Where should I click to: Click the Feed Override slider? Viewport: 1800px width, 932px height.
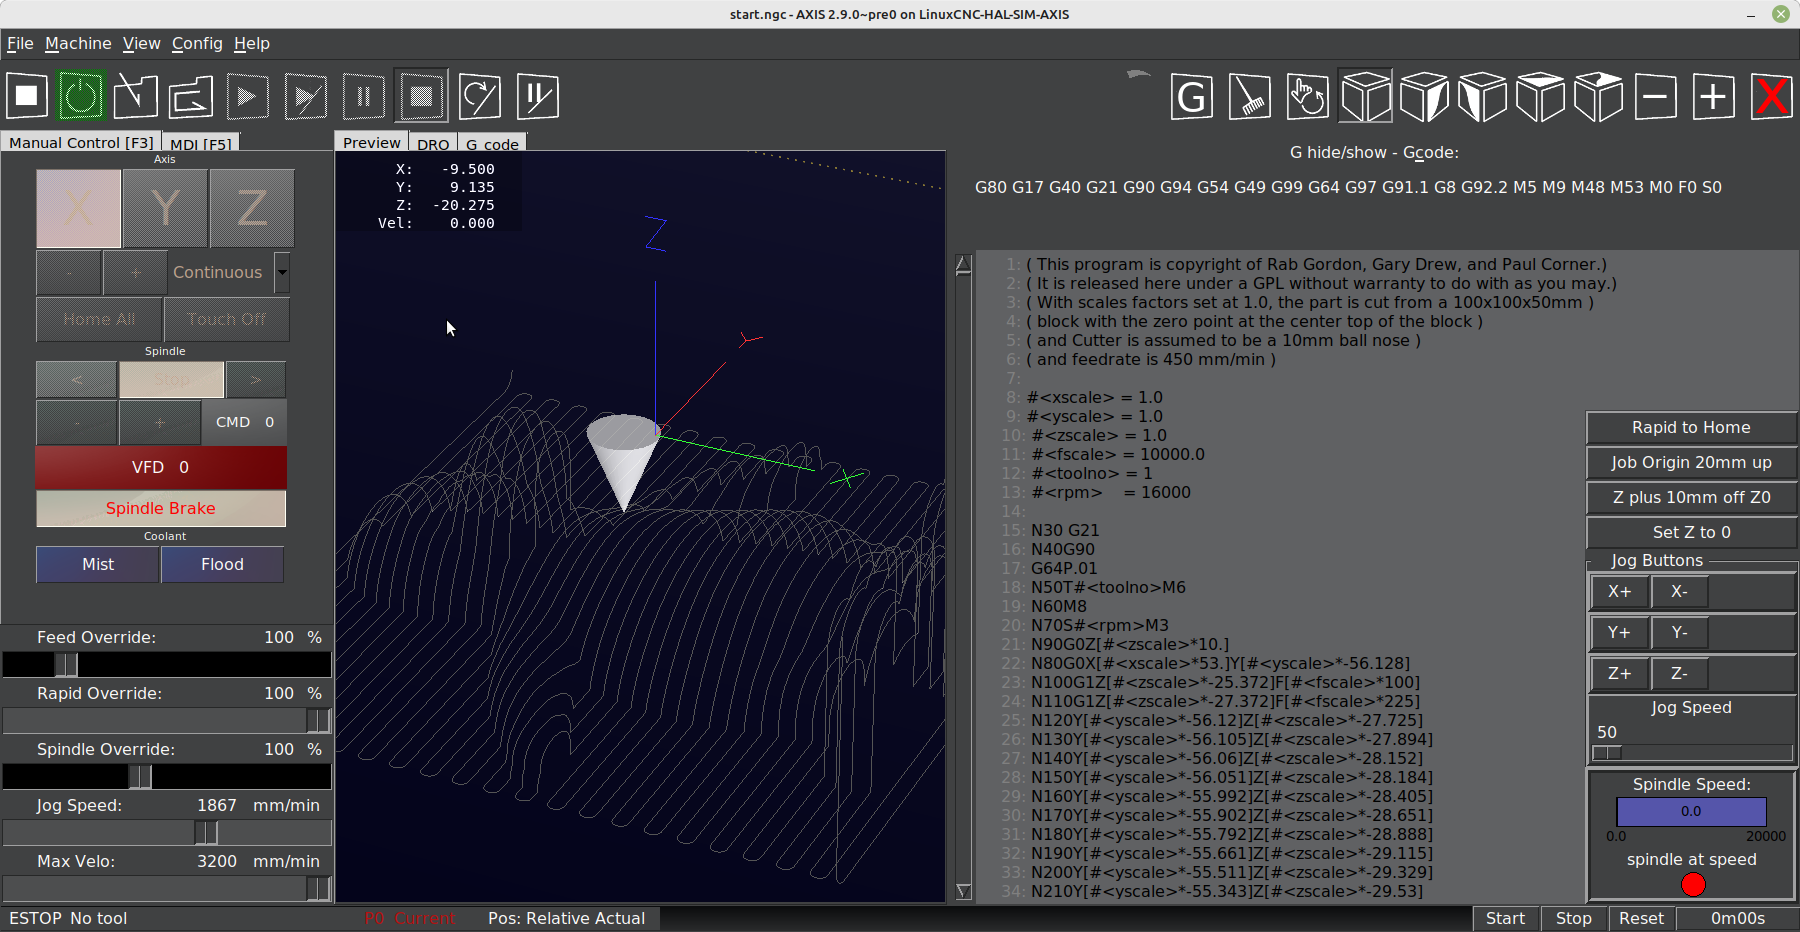pos(167,664)
